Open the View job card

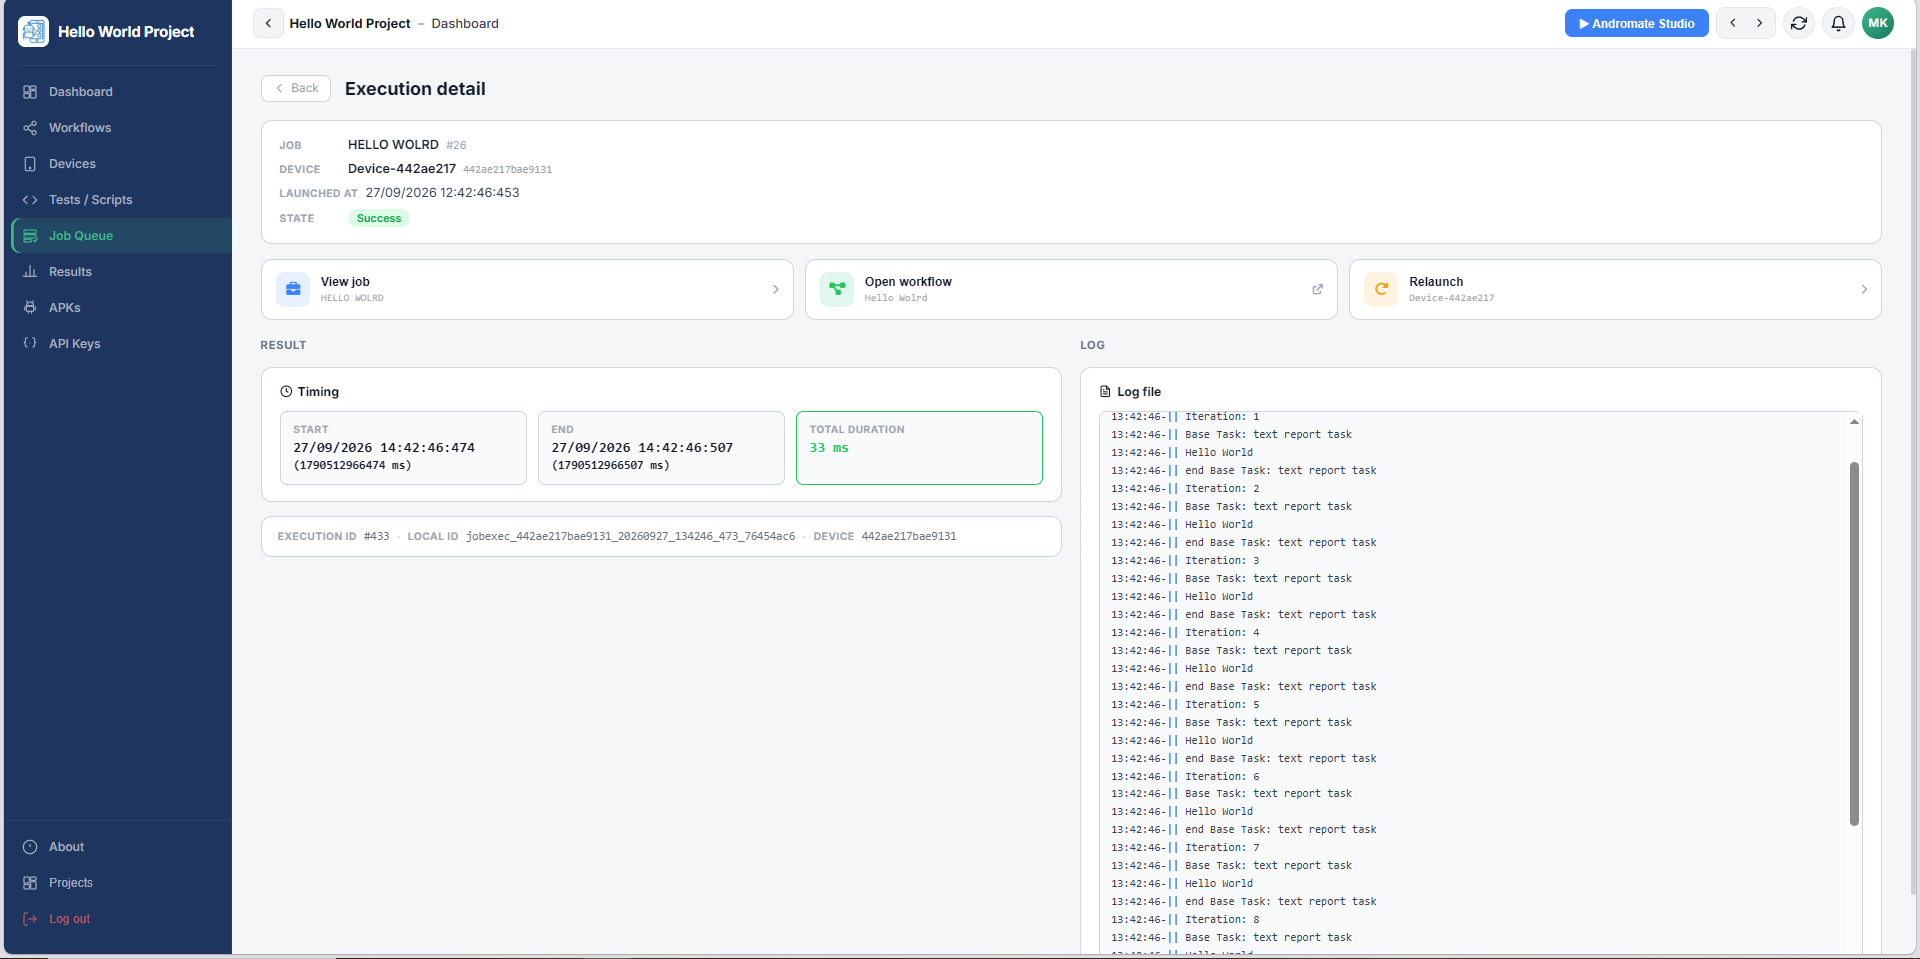(x=527, y=290)
